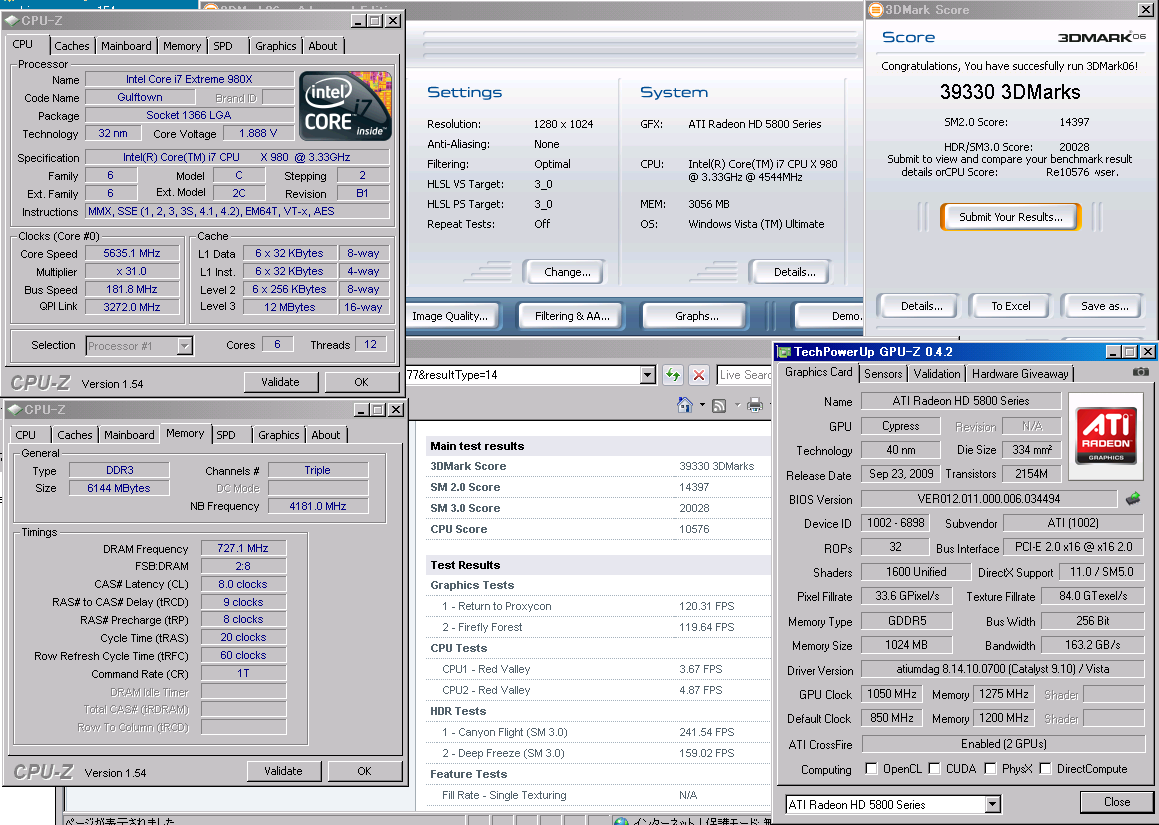This screenshot has width=1159, height=825.
Task: Click 'Fill Rate - Single Texturing' row
Action: [598, 795]
